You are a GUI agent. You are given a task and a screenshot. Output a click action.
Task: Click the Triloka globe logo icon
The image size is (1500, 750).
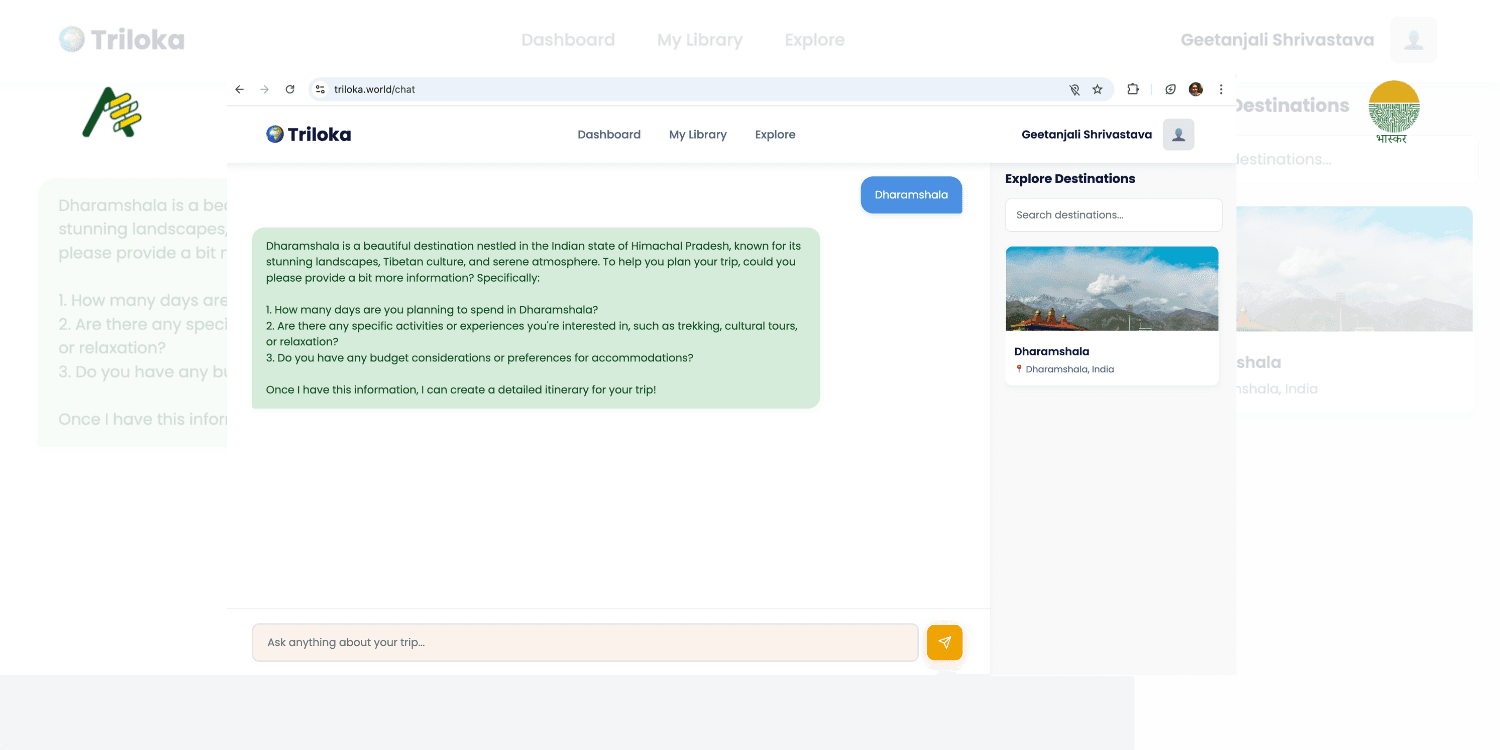[x=276, y=134]
